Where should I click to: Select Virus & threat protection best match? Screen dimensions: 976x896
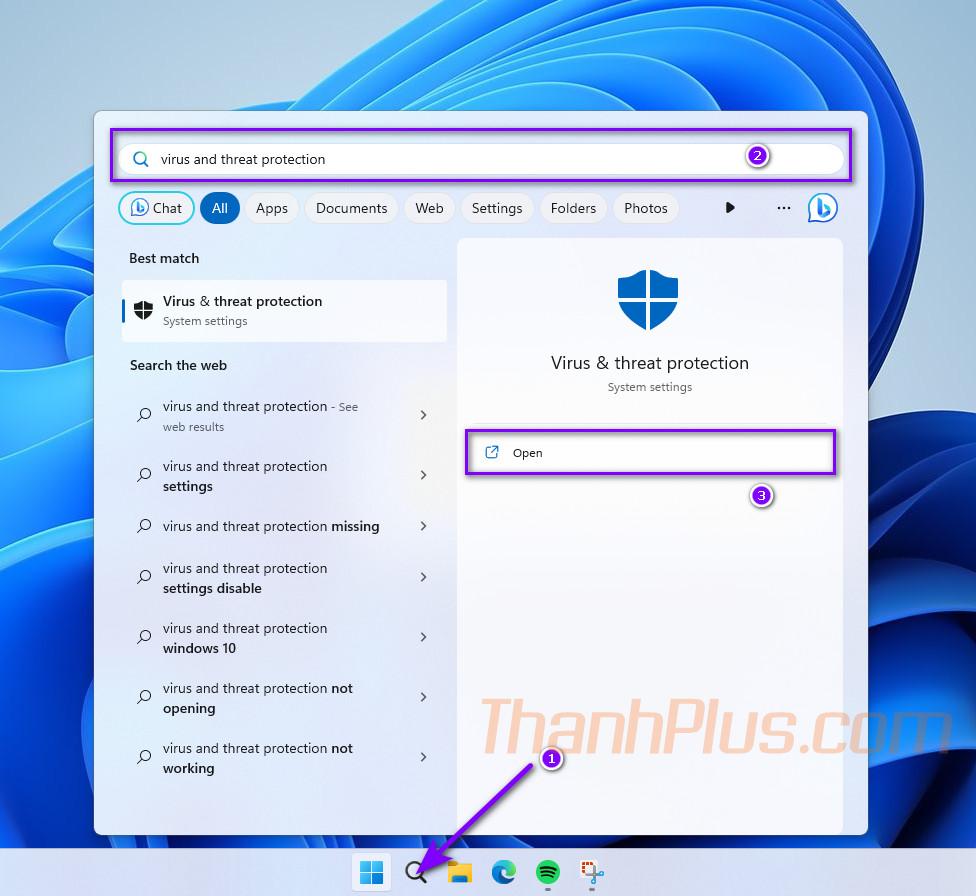click(285, 310)
